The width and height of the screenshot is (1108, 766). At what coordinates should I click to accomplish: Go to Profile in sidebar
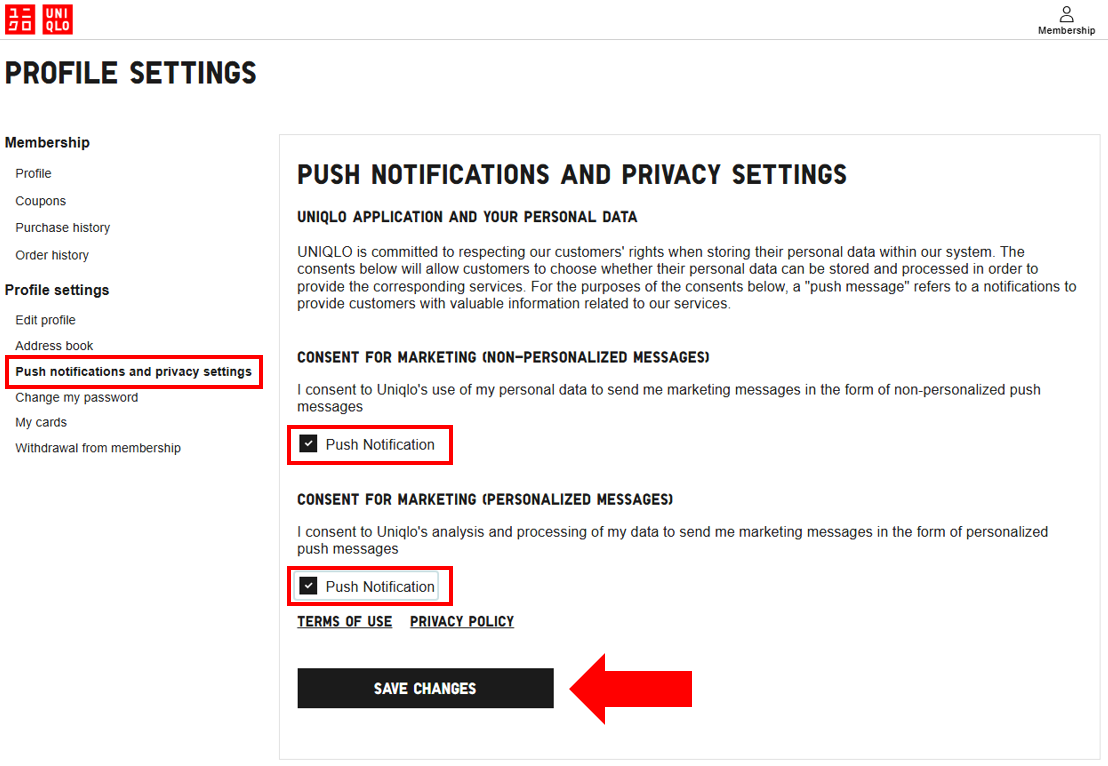click(33, 173)
